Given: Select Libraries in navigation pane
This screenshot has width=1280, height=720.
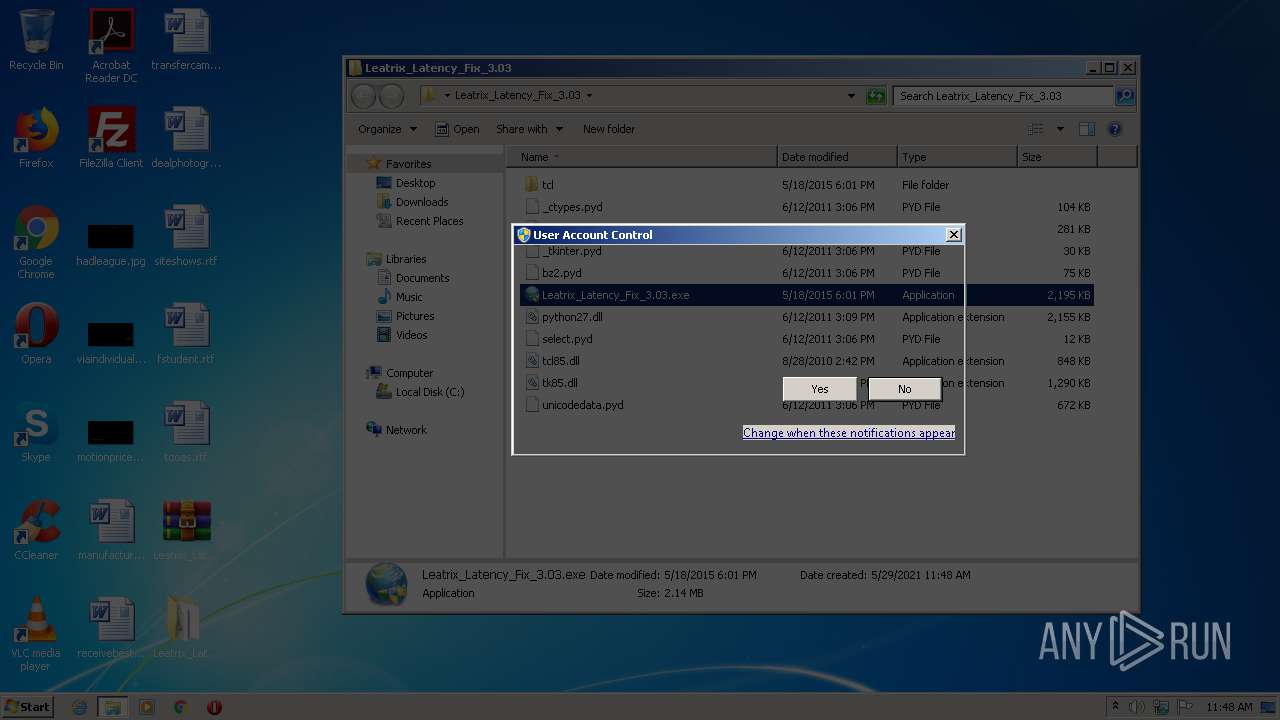Looking at the screenshot, I should coord(406,259).
